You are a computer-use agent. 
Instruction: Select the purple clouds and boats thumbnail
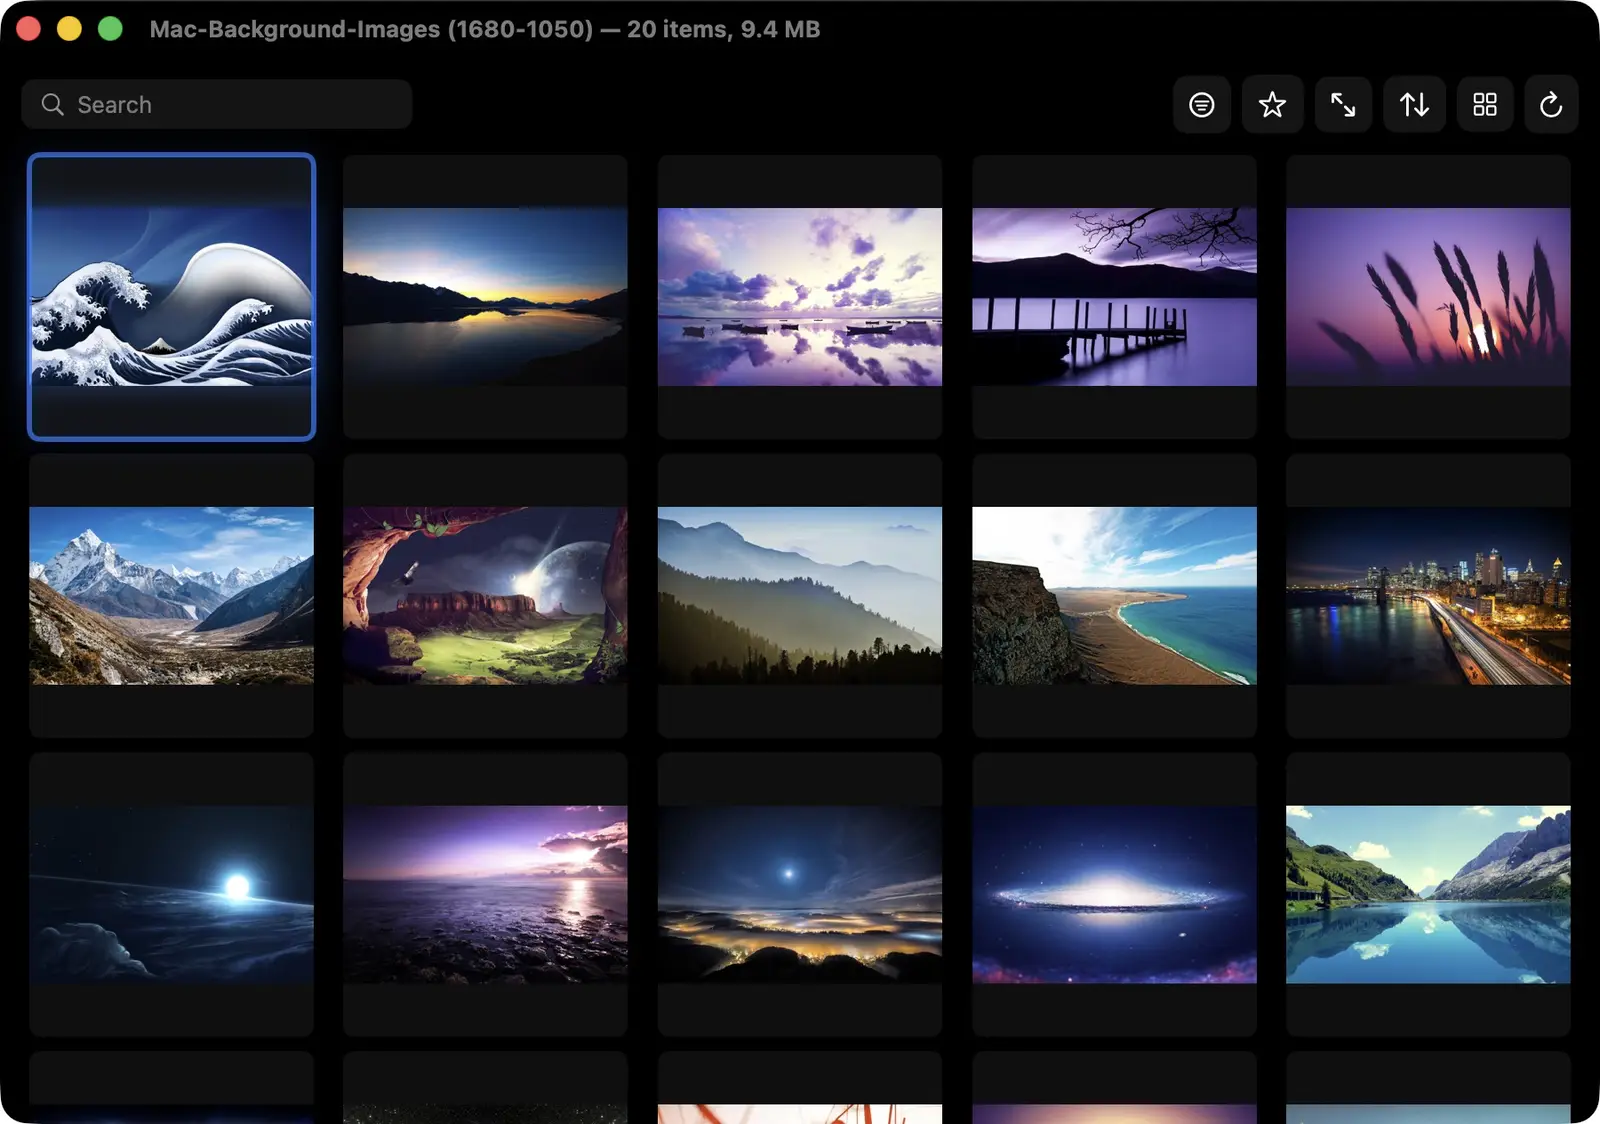point(800,297)
